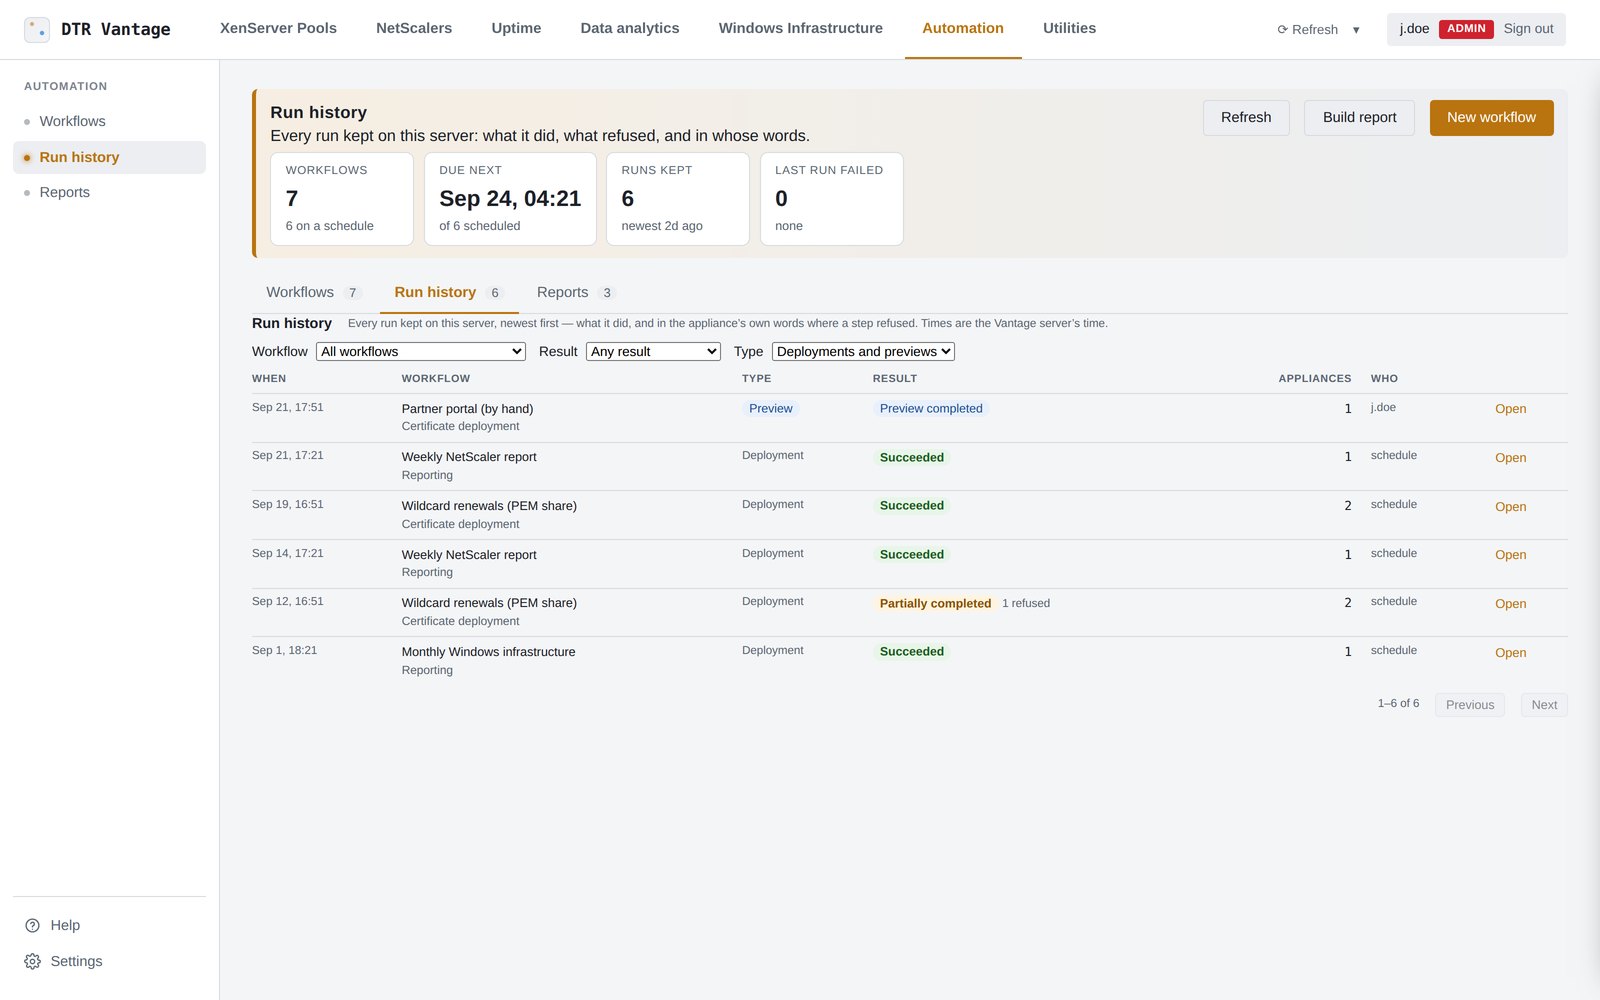Image resolution: width=1600 pixels, height=1000 pixels.
Task: Switch to the Workflows tab
Action: pyautogui.click(x=313, y=292)
